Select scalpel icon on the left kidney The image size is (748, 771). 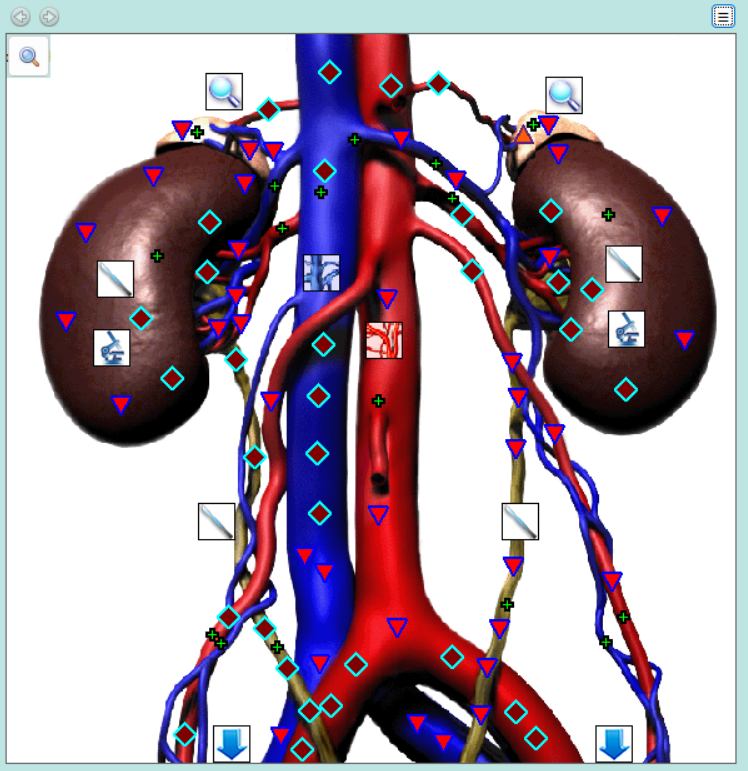click(115, 279)
